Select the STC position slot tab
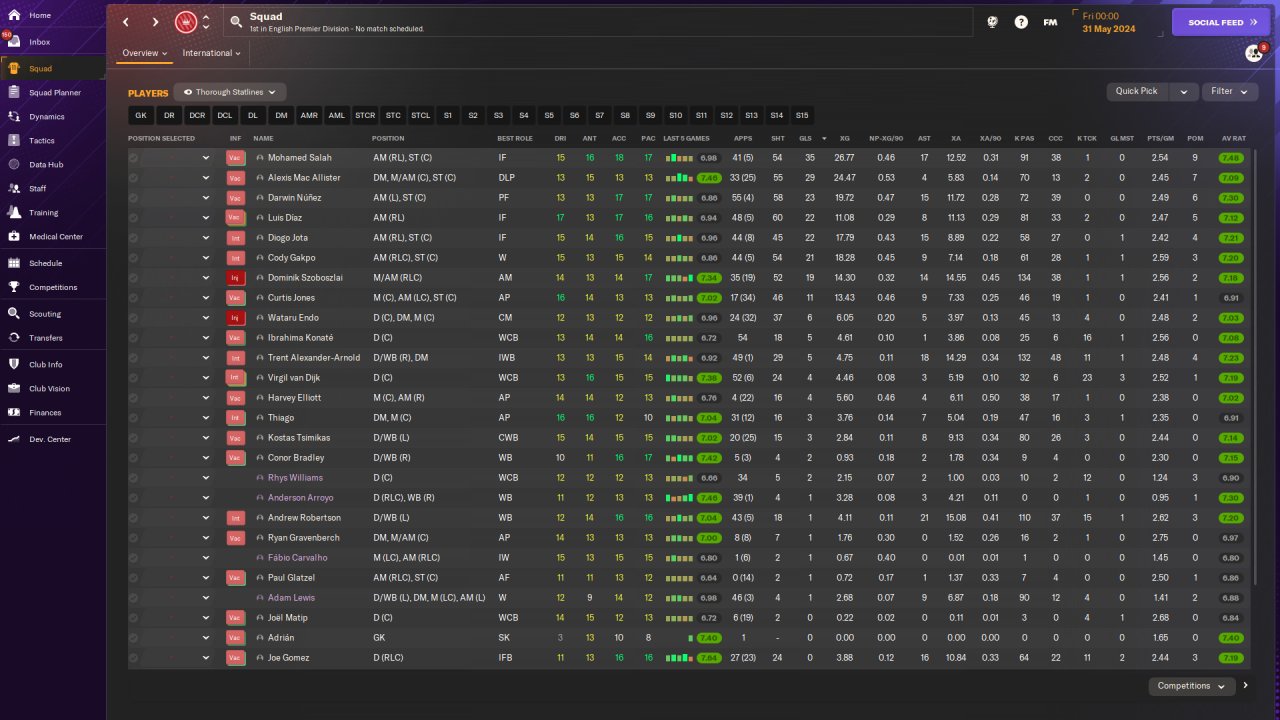Image resolution: width=1280 pixels, height=720 pixels. point(393,116)
